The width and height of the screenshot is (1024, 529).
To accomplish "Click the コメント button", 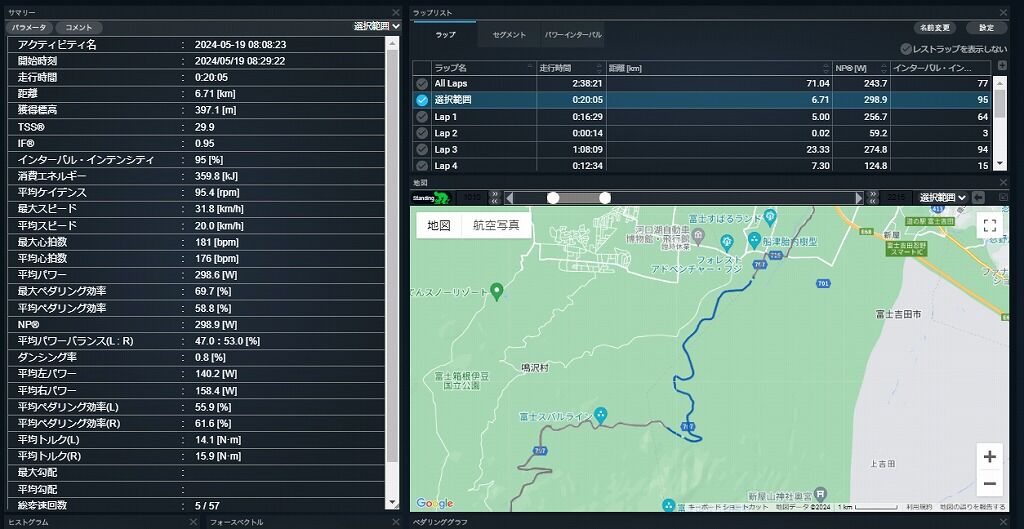I will 79,27.
